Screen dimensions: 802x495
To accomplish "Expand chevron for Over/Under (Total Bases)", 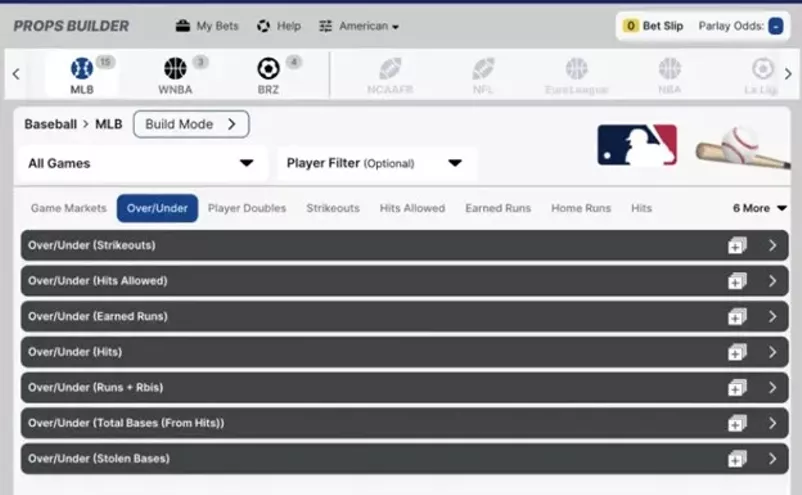I will 772,423.
